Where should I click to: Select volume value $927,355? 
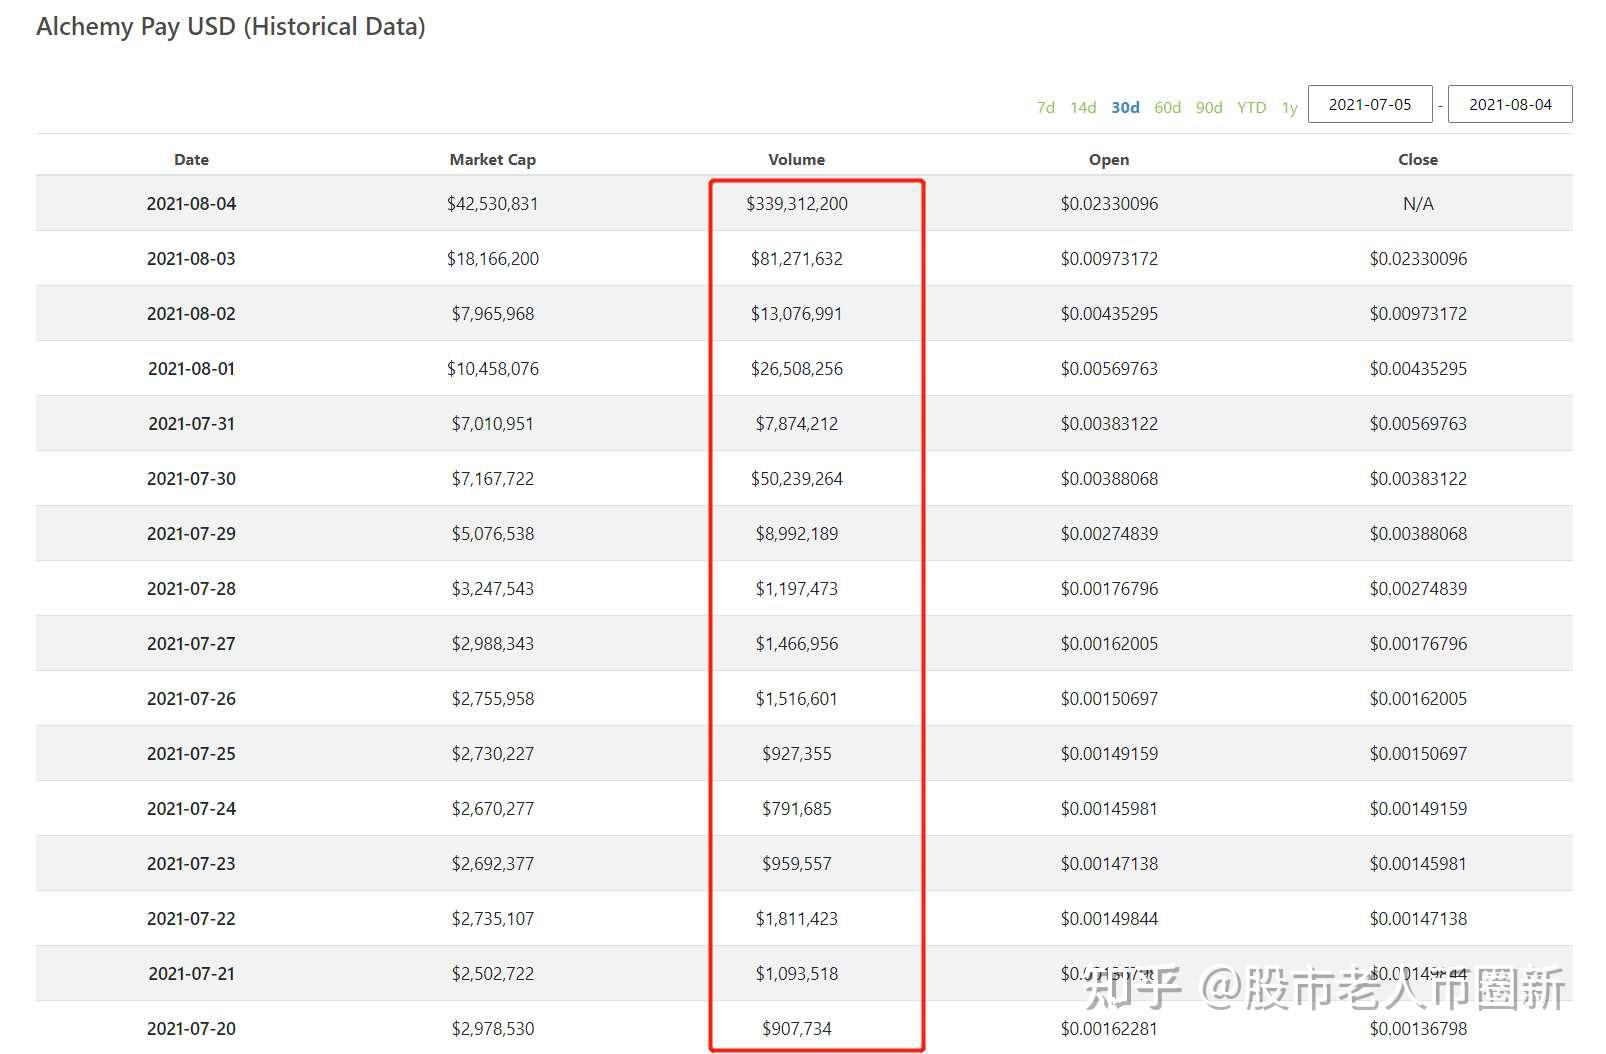pos(796,754)
